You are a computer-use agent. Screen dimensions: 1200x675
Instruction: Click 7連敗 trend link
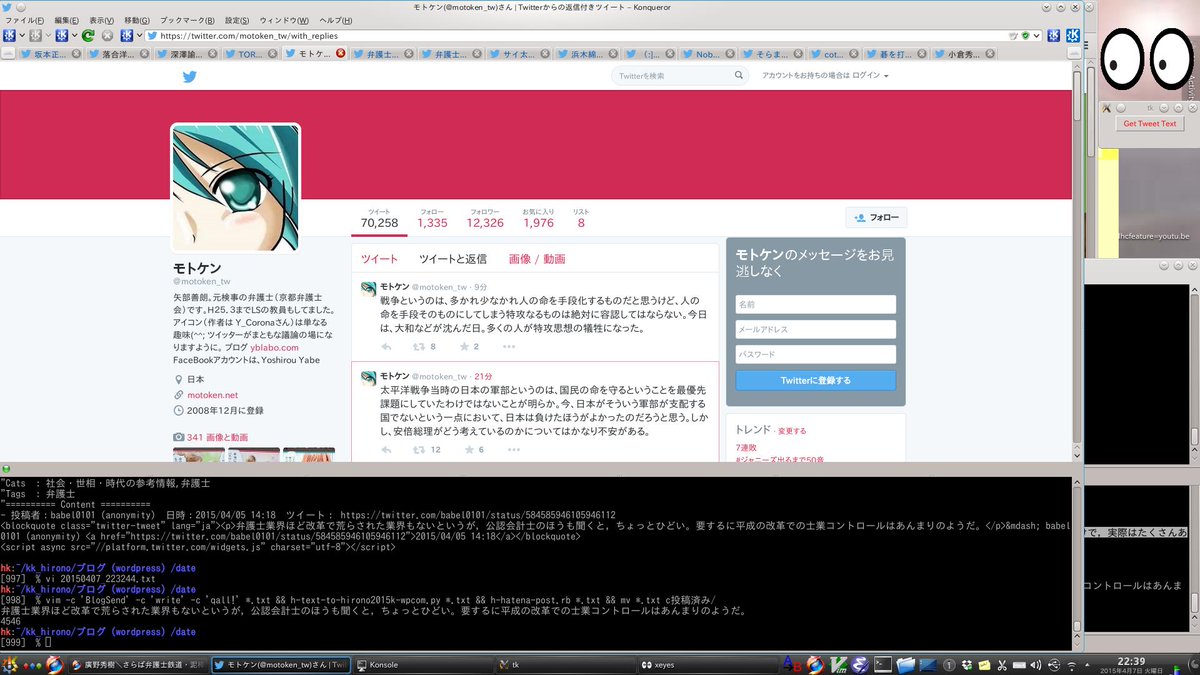(x=748, y=447)
